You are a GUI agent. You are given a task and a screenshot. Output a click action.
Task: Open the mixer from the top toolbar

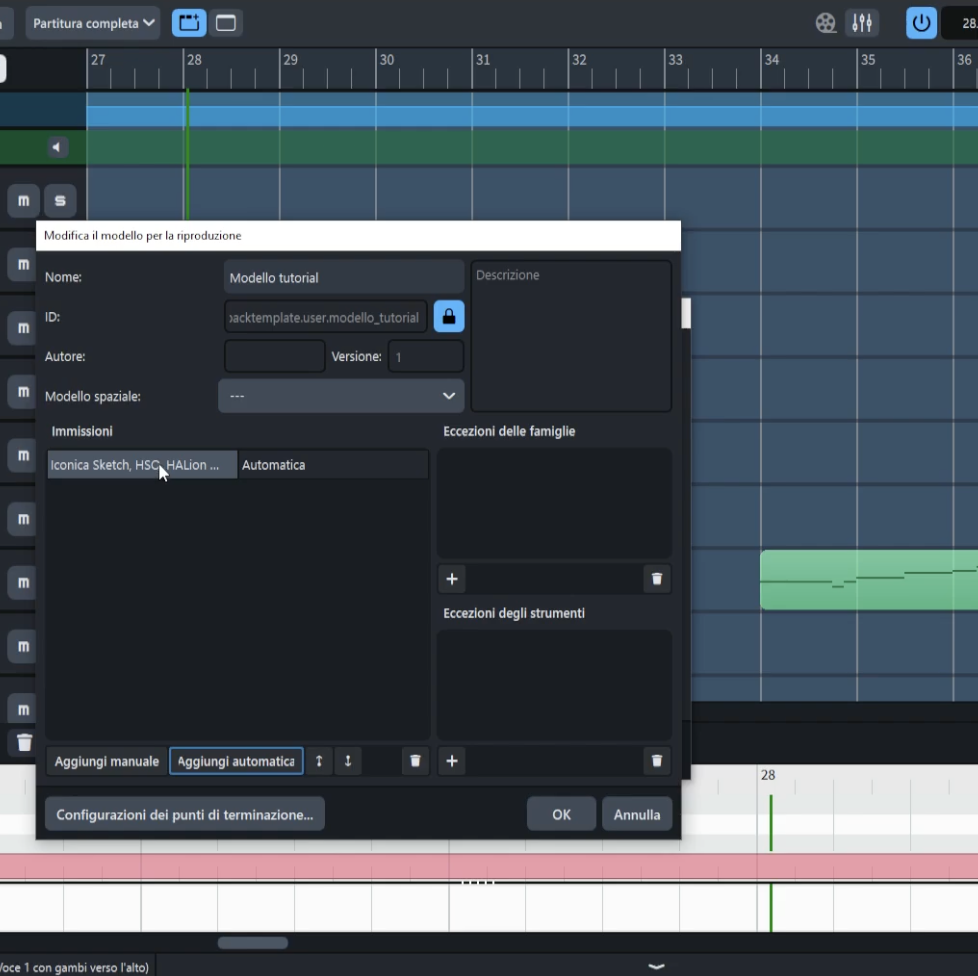pyautogui.click(x=861, y=23)
